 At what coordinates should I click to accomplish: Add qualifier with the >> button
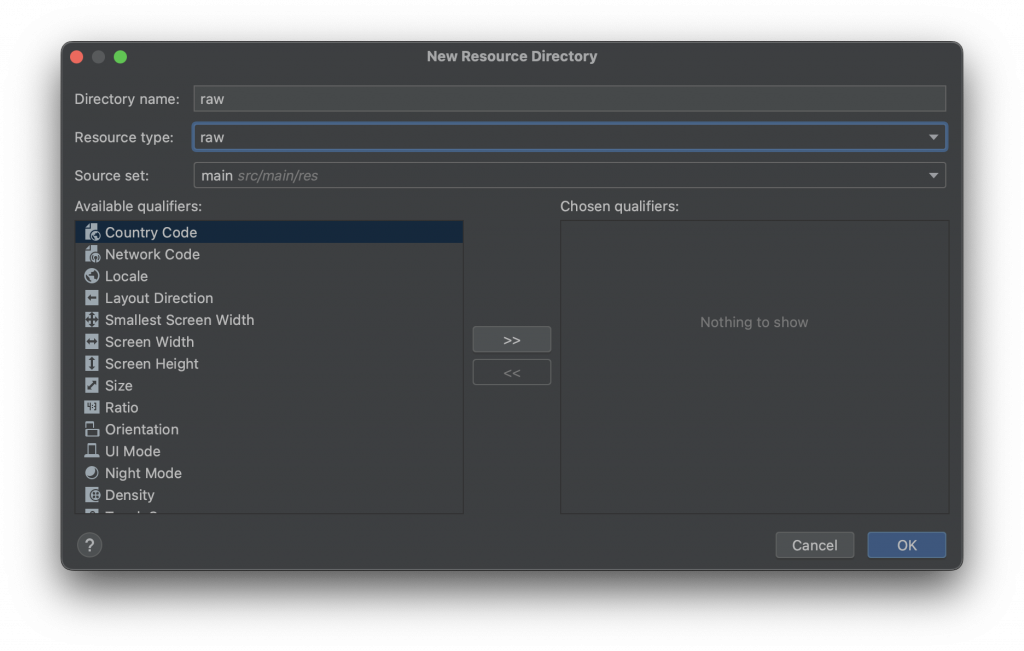click(511, 340)
